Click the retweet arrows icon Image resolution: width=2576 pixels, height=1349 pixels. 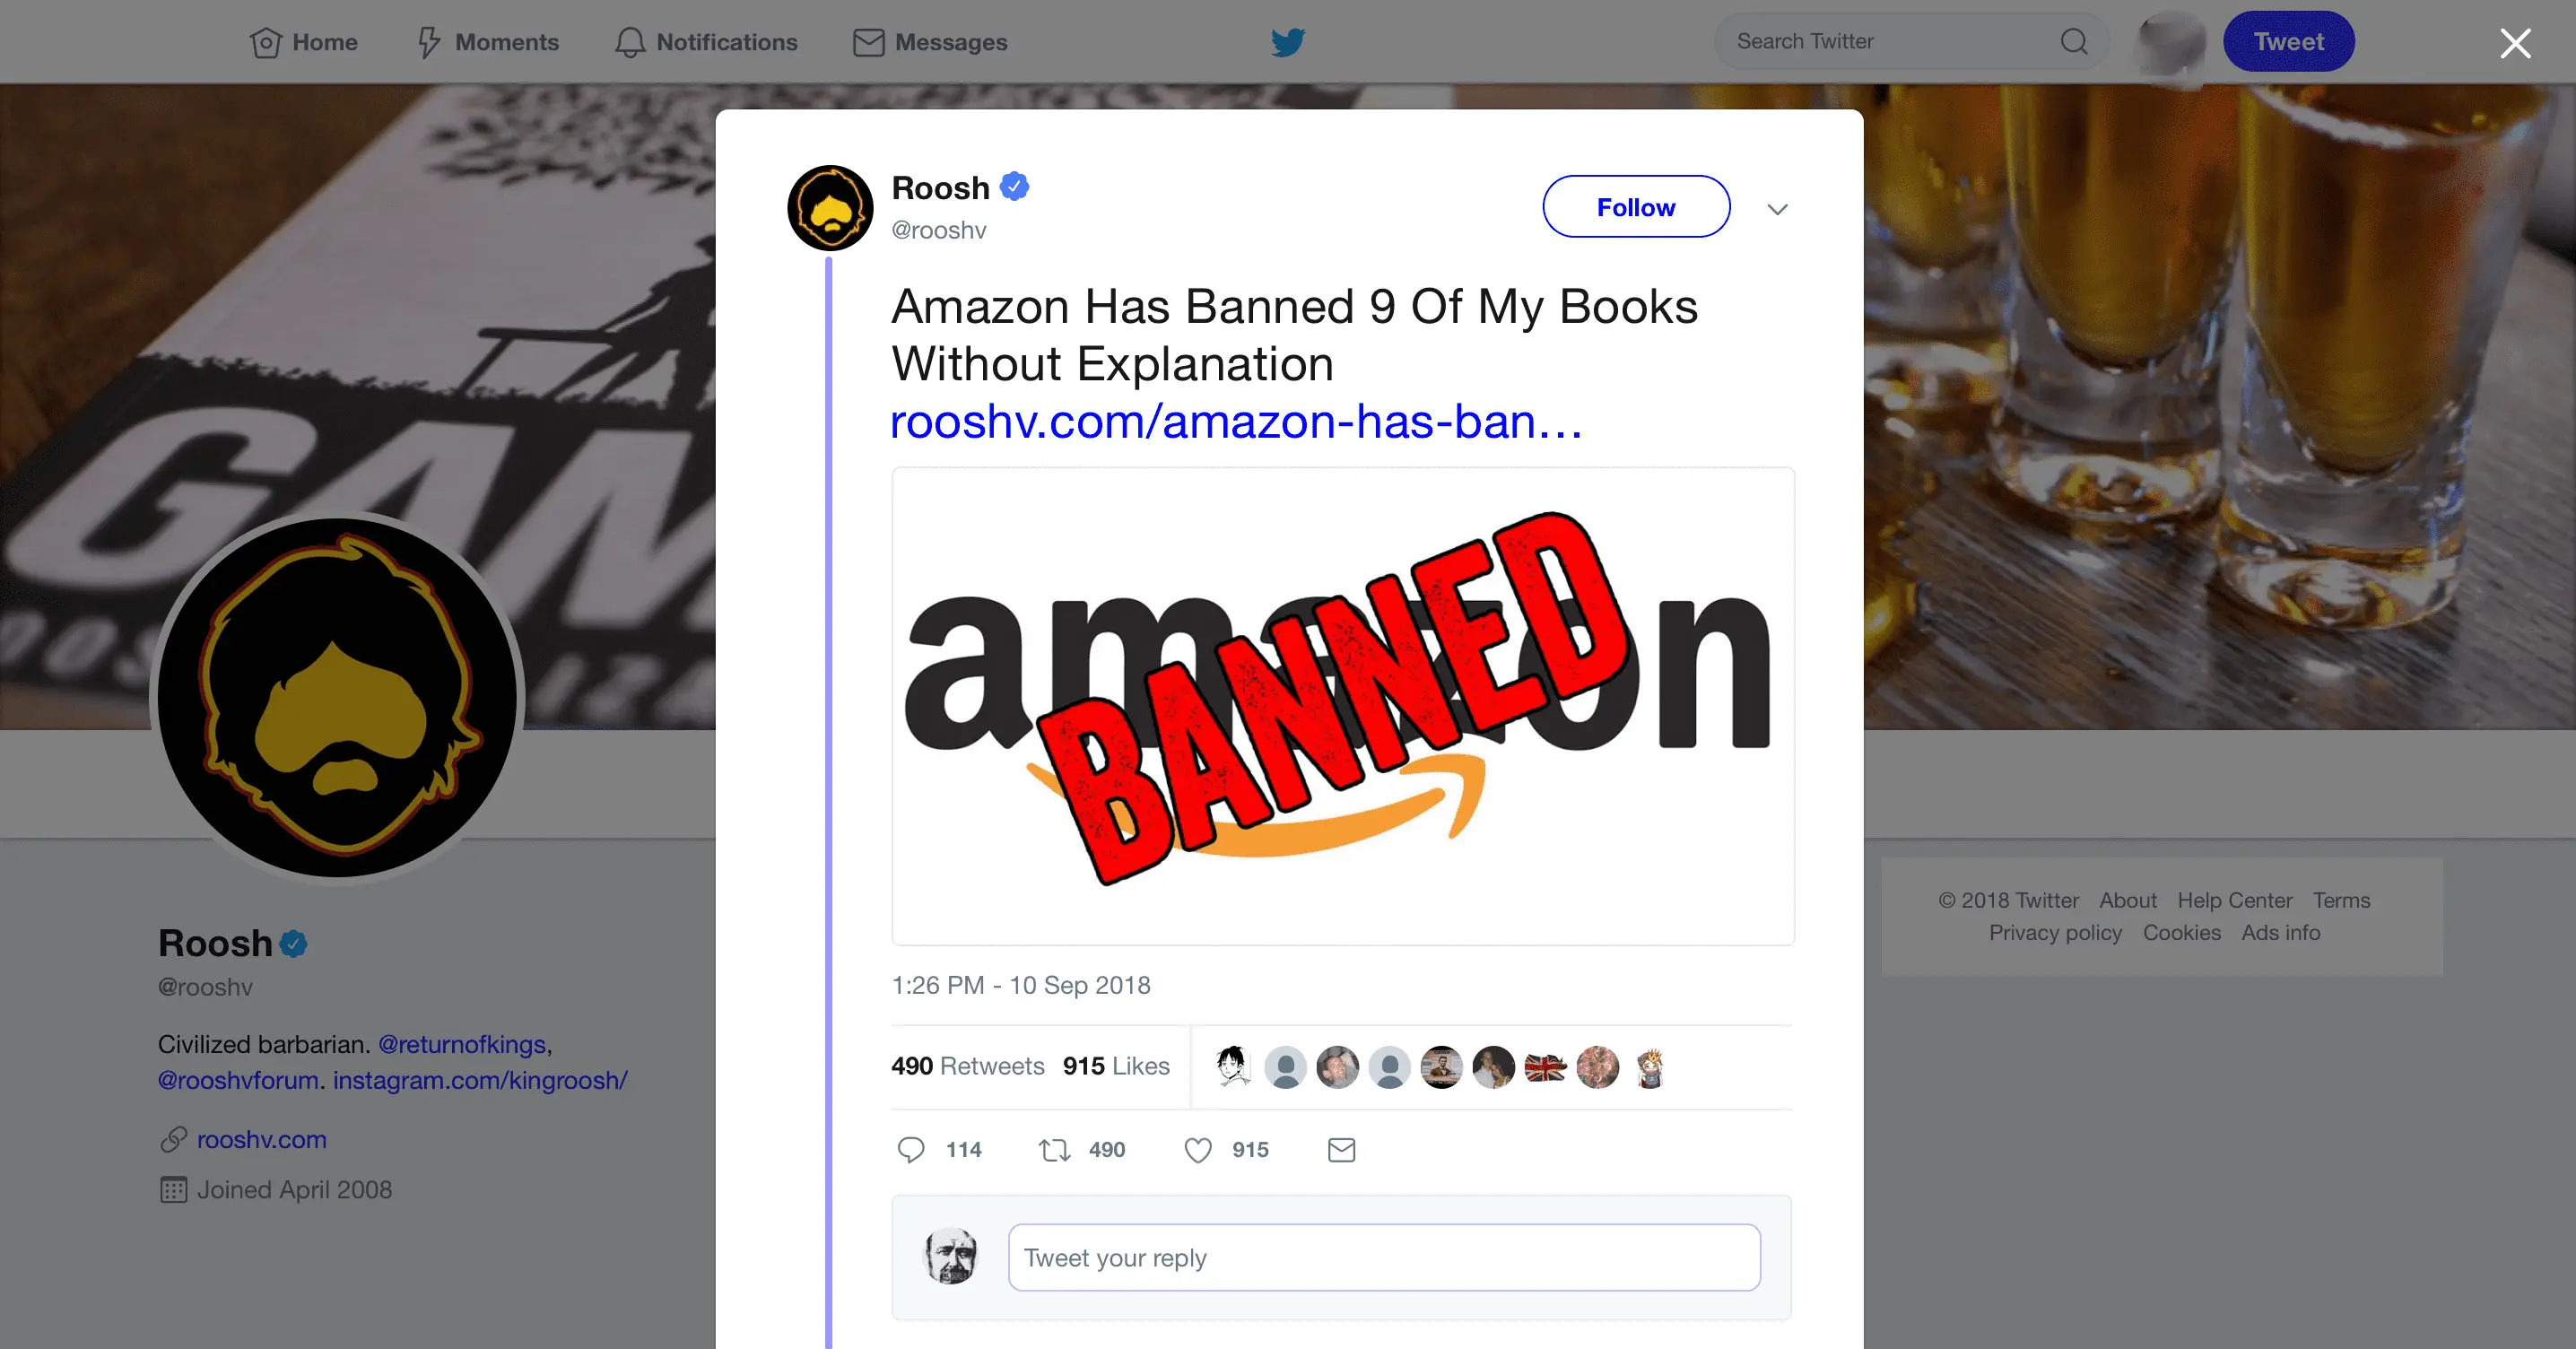tap(1054, 1150)
